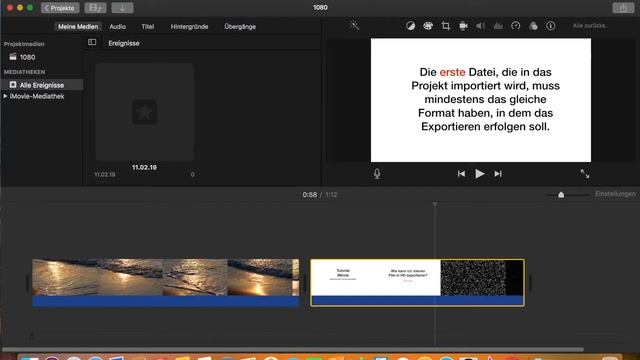Open the Übergänge tab
Image resolution: width=640 pixels, height=360 pixels.
point(240,27)
